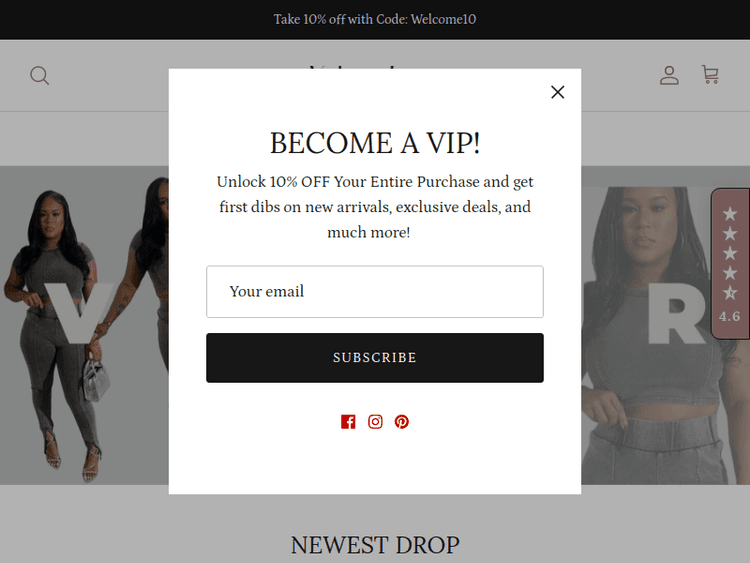Click the NEWEST DROP heading
The image size is (750, 563).
375,545
